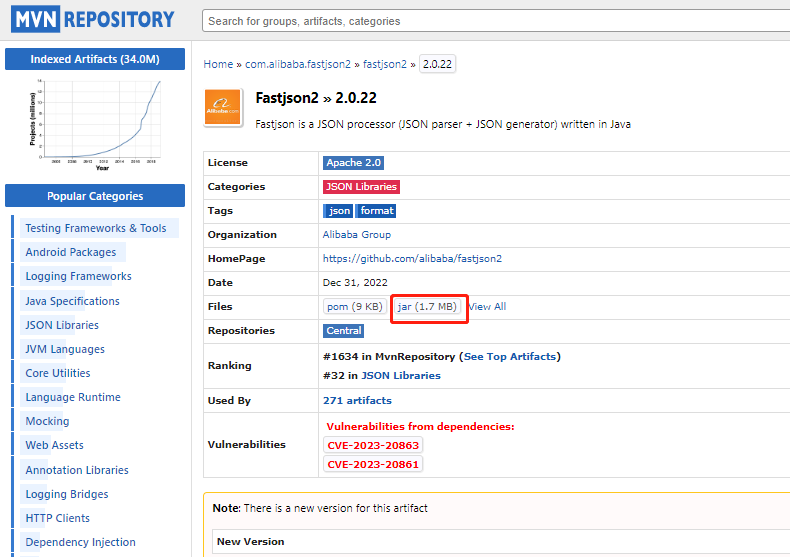The image size is (790, 557).
Task: Click the New Version row label
Action: click(250, 542)
